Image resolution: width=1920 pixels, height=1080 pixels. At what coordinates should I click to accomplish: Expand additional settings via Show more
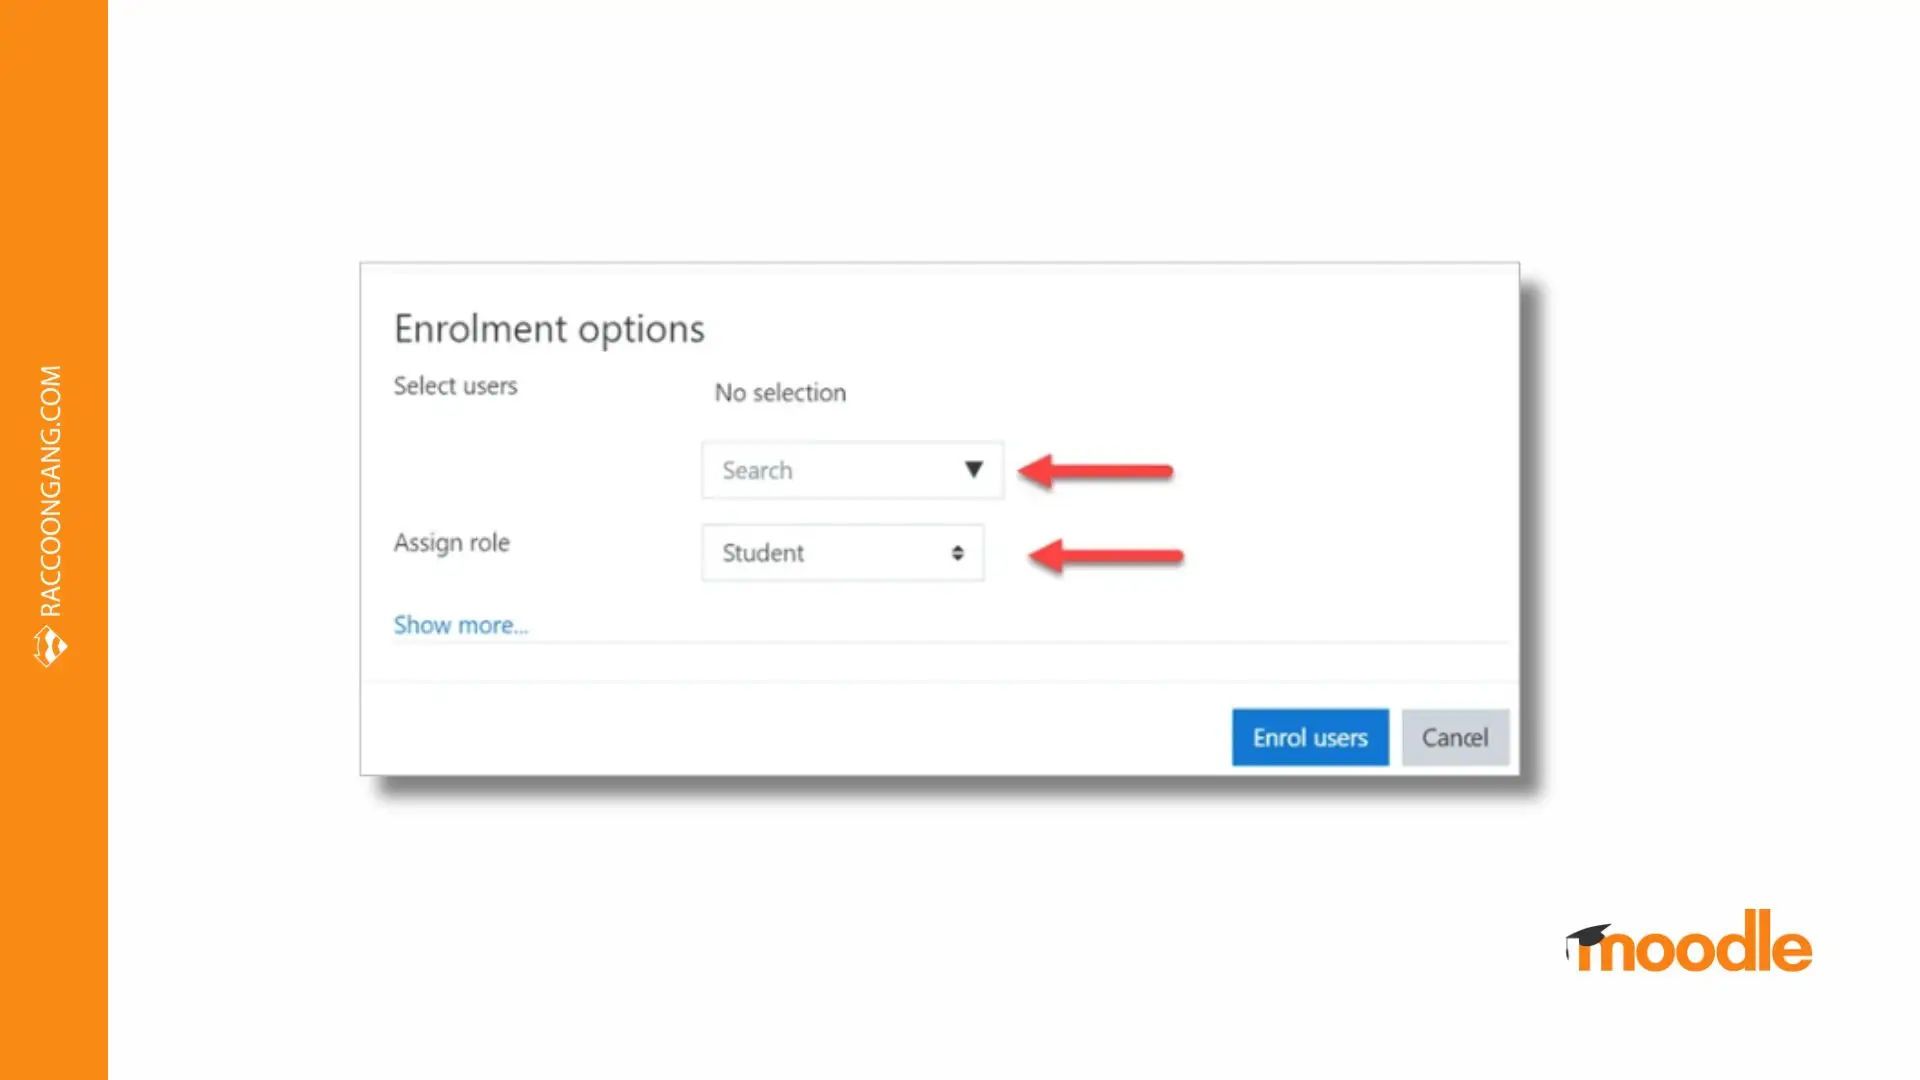point(460,624)
